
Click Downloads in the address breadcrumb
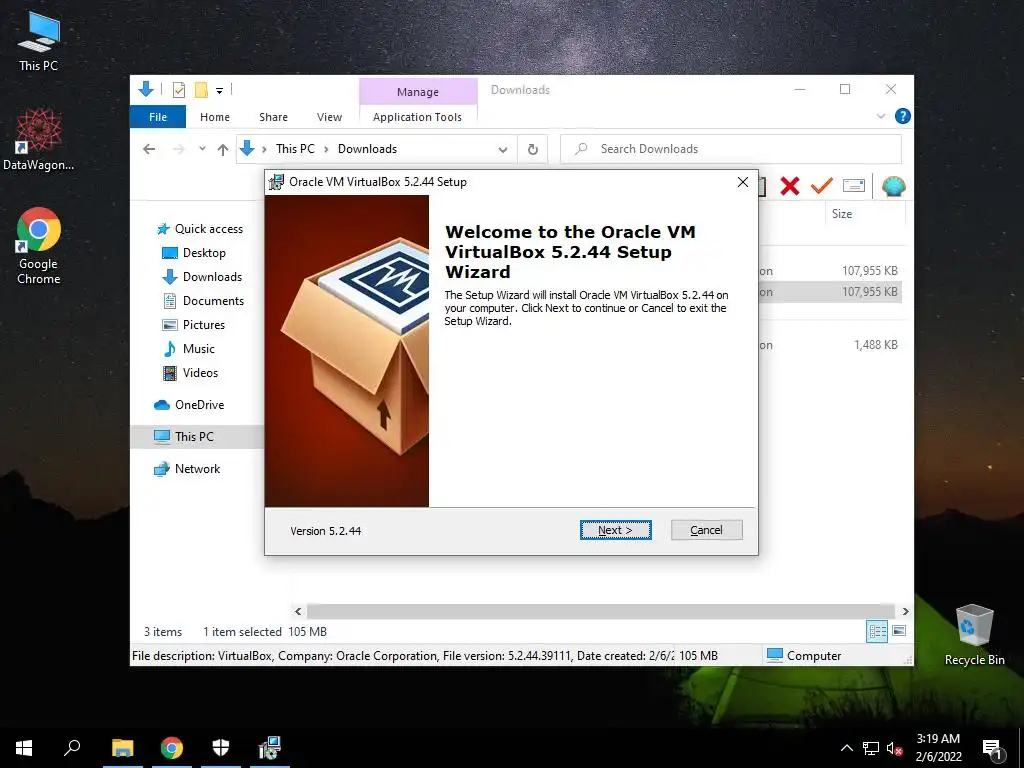[x=367, y=149]
